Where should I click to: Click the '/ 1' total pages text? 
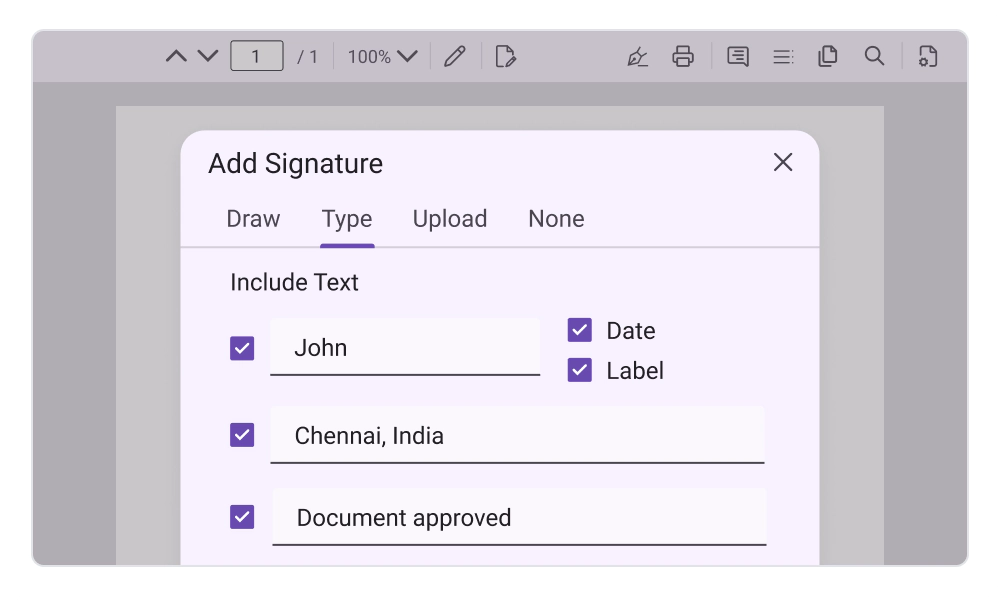coord(307,57)
